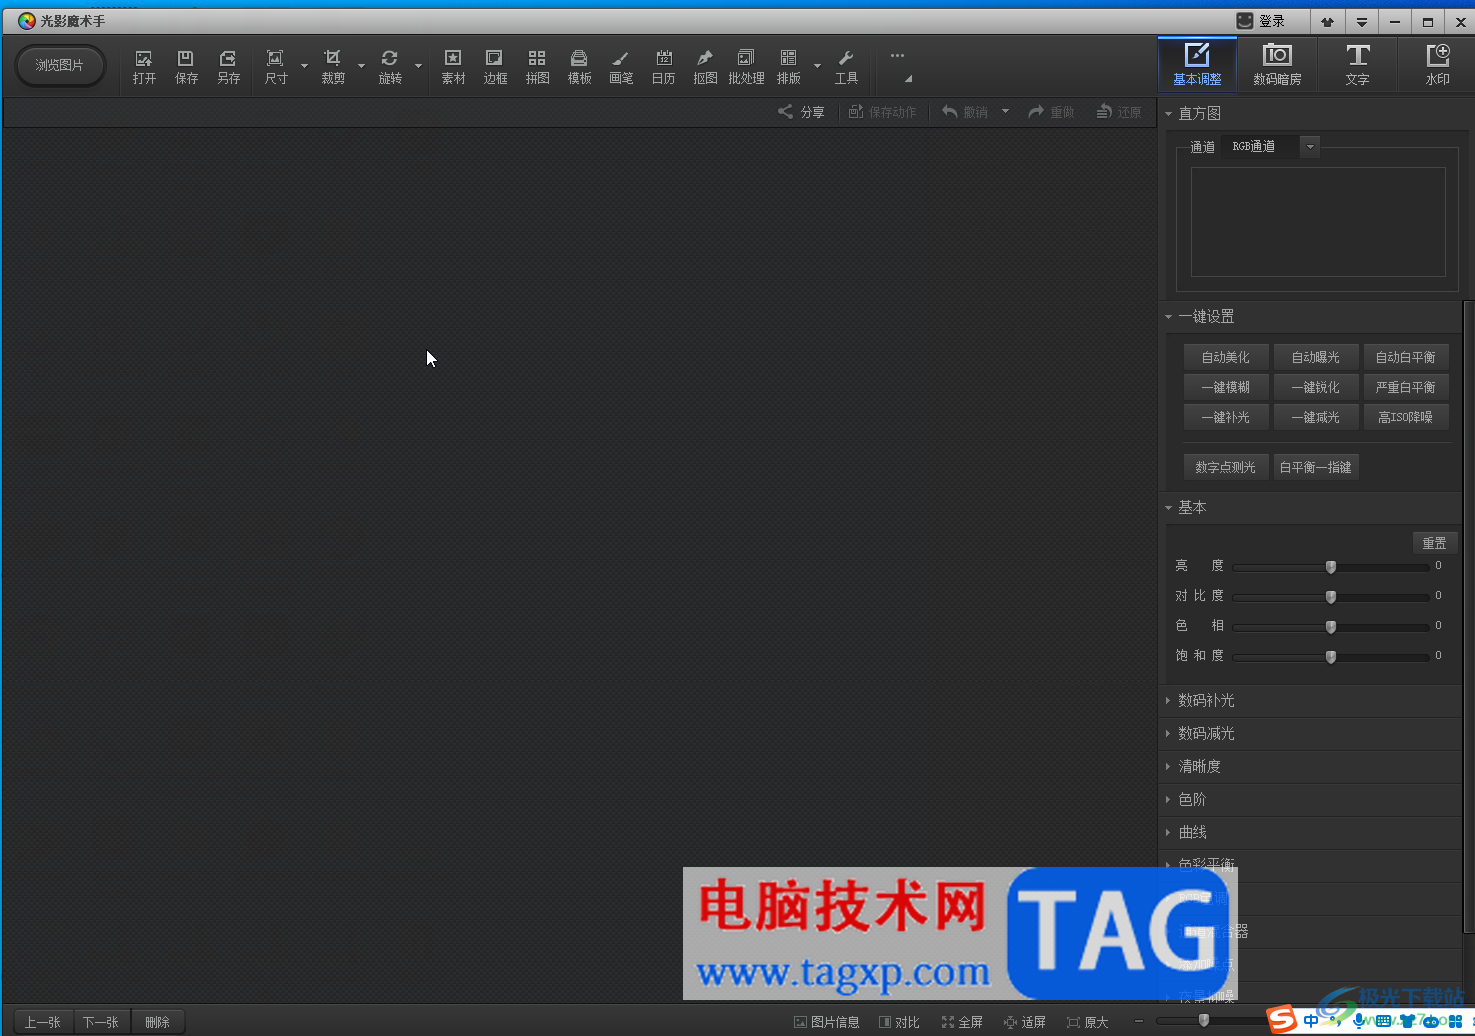Click the 亮度 brightness slider handle
Image resolution: width=1475 pixels, height=1036 pixels.
(1331, 567)
